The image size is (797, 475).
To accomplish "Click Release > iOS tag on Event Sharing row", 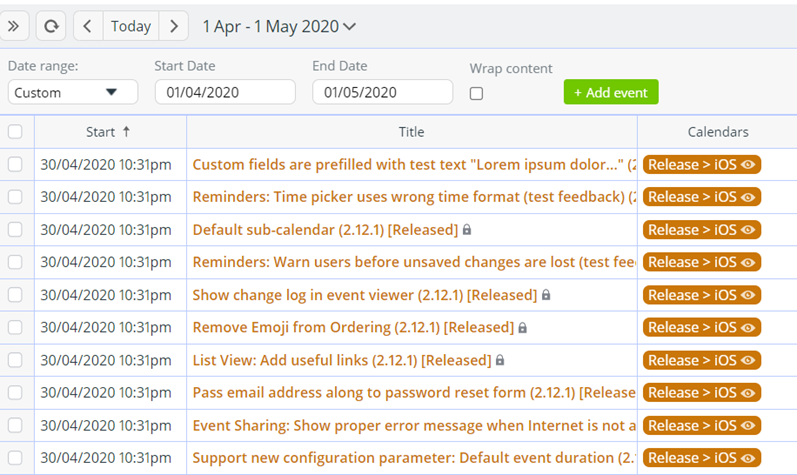I will [701, 426].
